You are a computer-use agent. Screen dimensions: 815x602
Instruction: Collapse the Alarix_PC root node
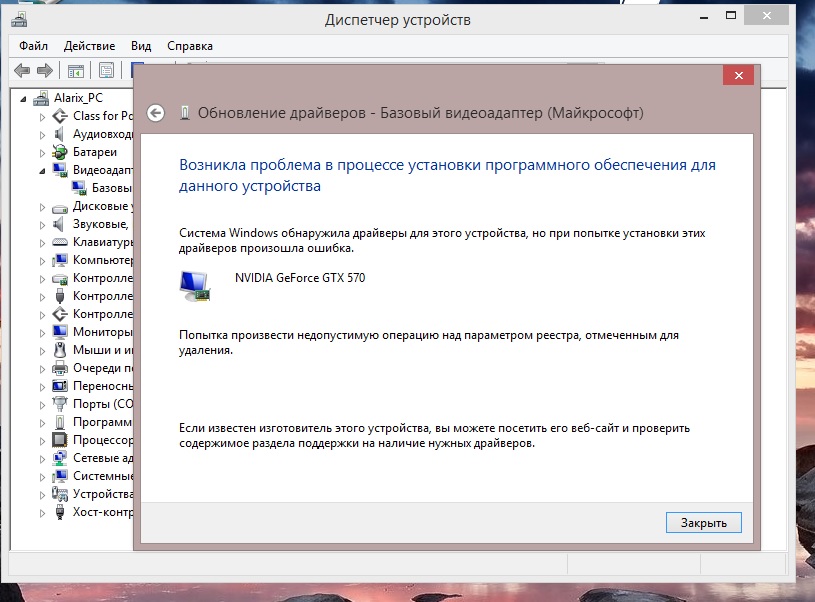coord(23,98)
